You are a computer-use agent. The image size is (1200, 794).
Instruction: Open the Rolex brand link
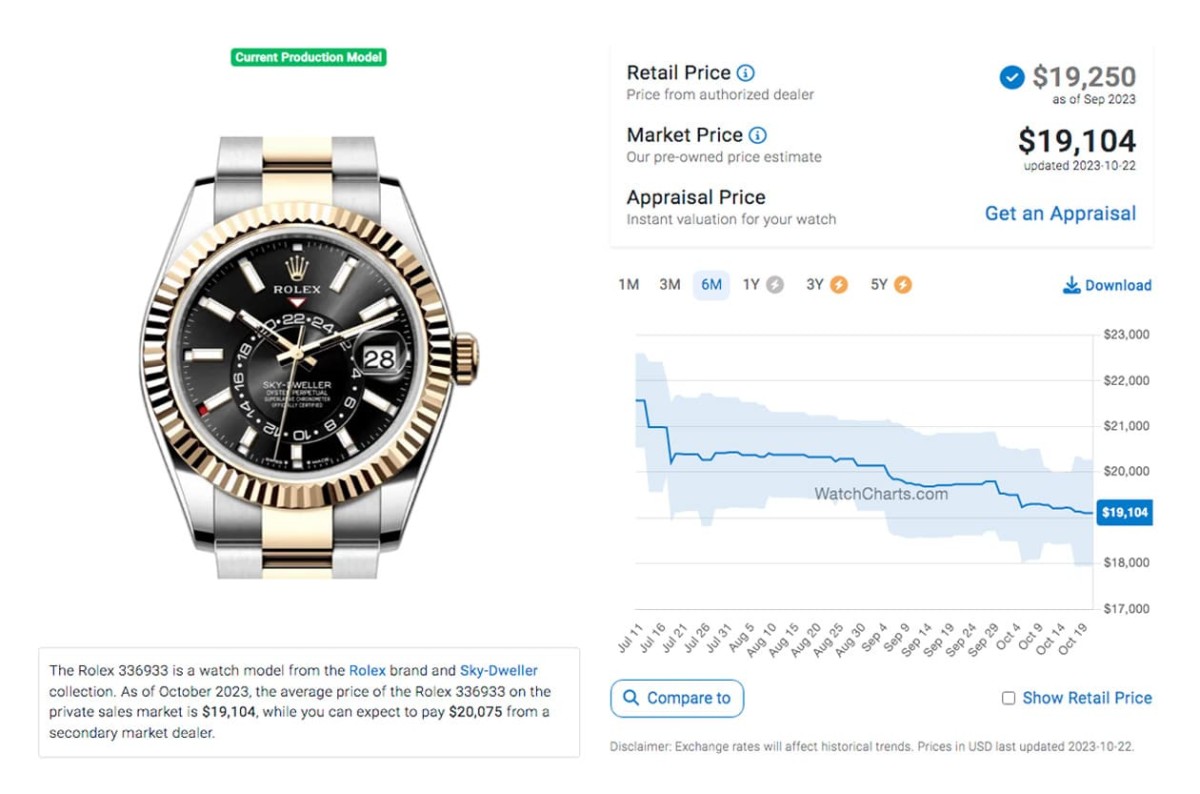click(367, 670)
